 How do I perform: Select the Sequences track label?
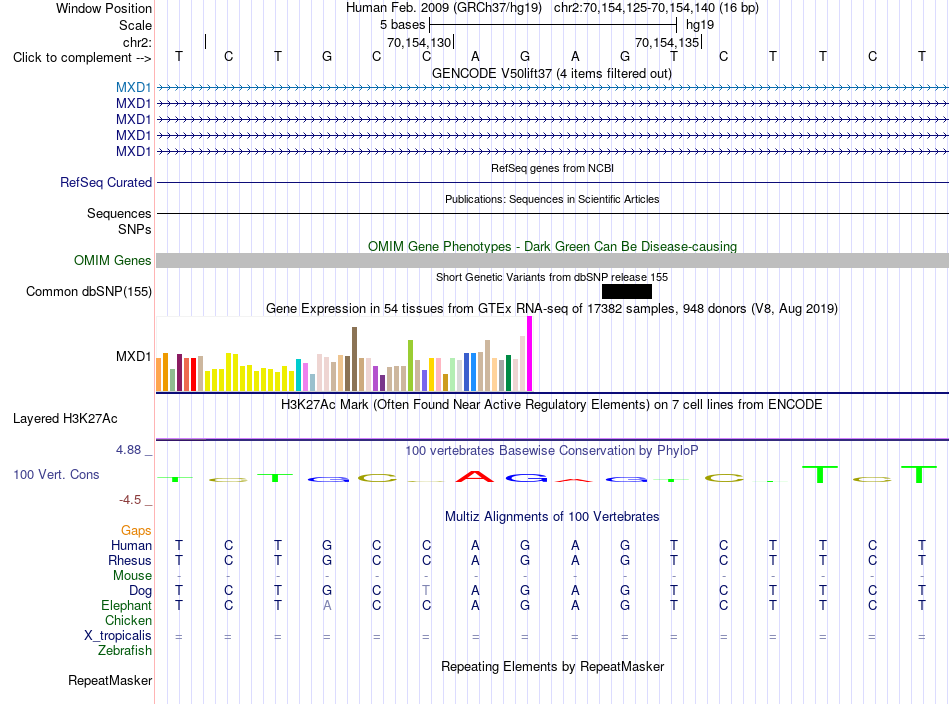click(119, 213)
